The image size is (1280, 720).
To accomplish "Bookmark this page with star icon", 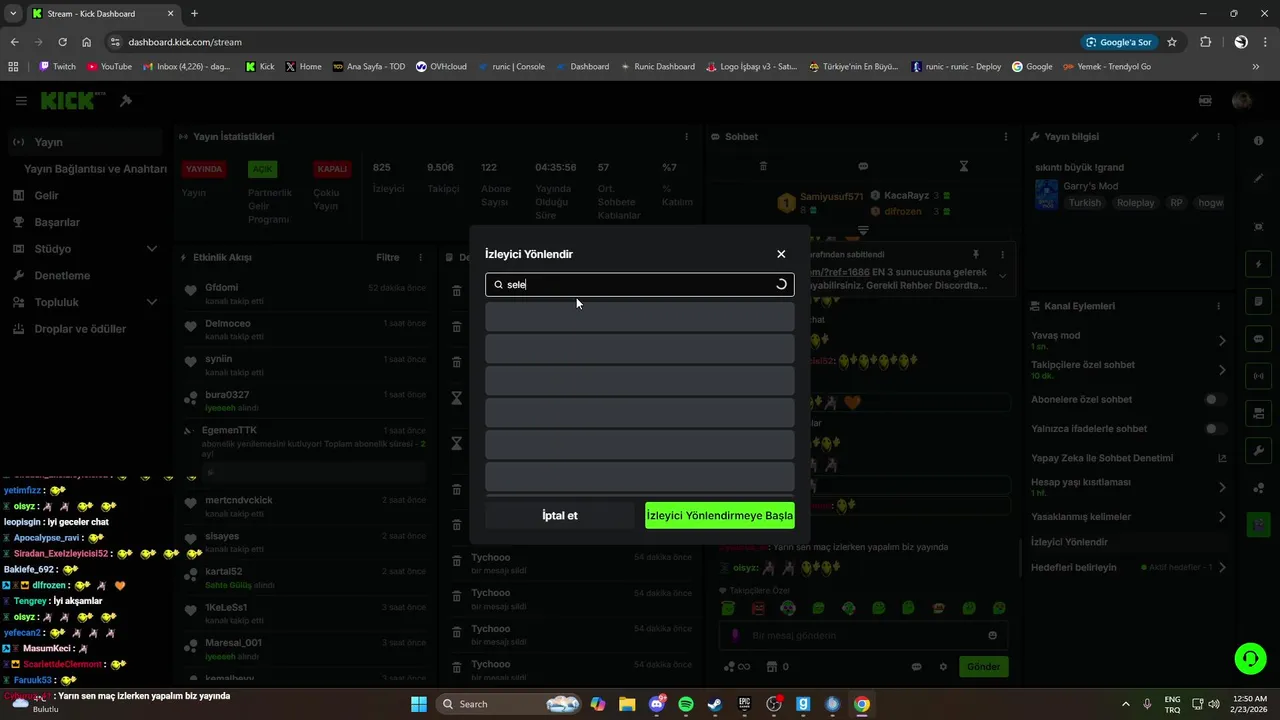I will point(1172,42).
